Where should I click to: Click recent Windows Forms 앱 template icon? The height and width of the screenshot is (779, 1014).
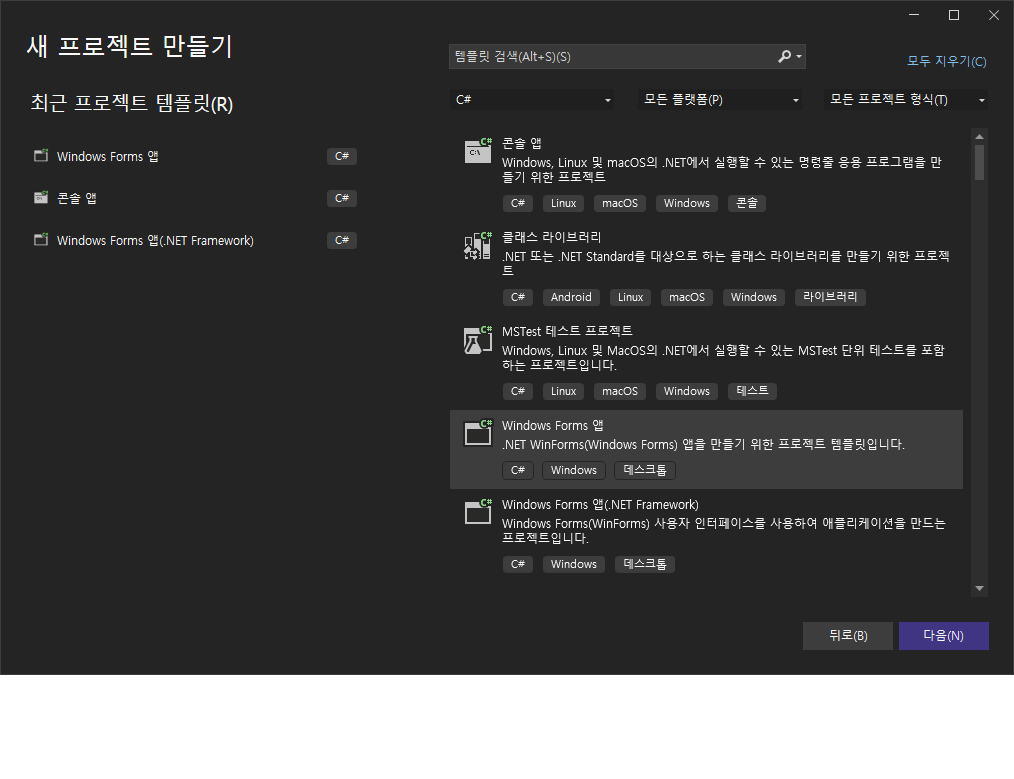(x=41, y=156)
